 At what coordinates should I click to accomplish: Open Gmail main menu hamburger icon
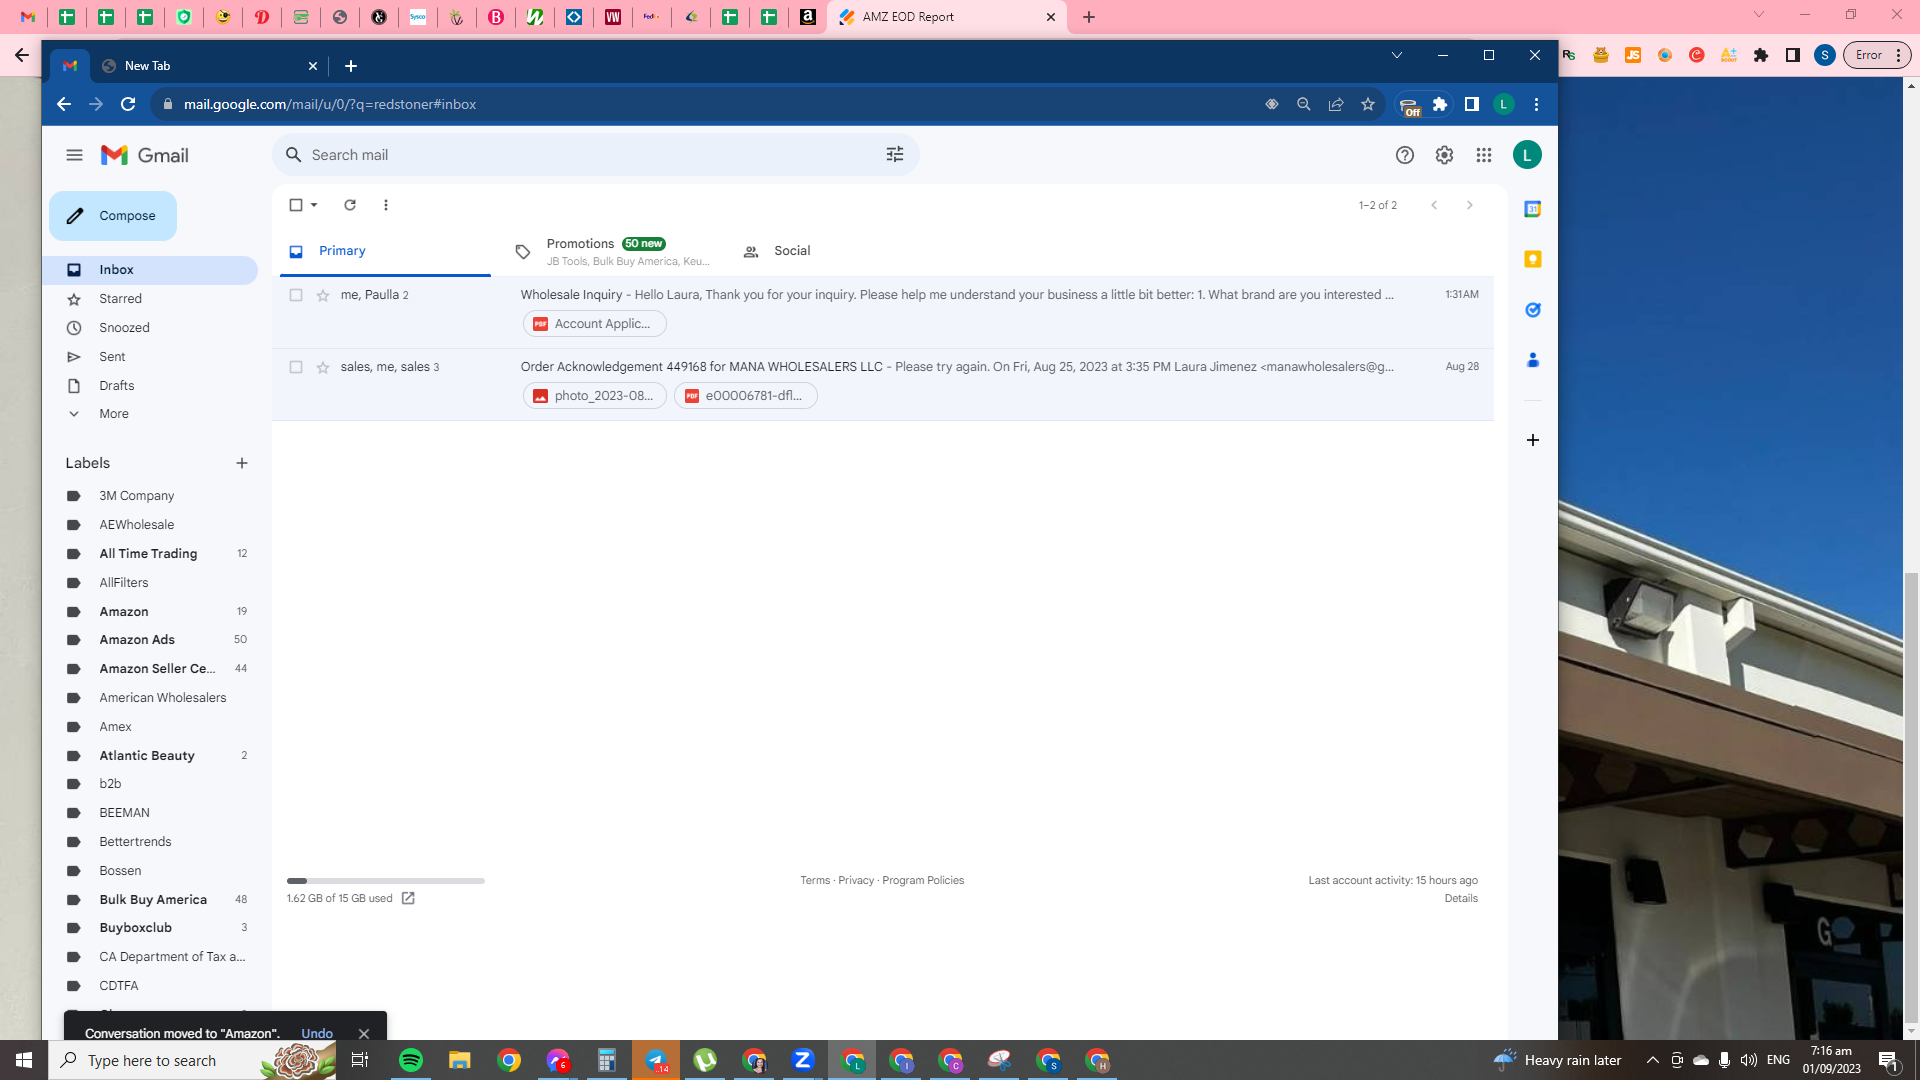pyautogui.click(x=74, y=155)
